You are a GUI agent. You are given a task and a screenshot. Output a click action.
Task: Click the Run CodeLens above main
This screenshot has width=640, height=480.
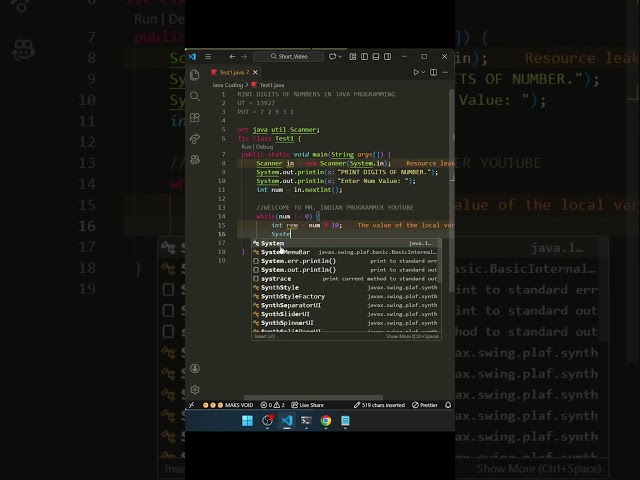[x=246, y=147]
